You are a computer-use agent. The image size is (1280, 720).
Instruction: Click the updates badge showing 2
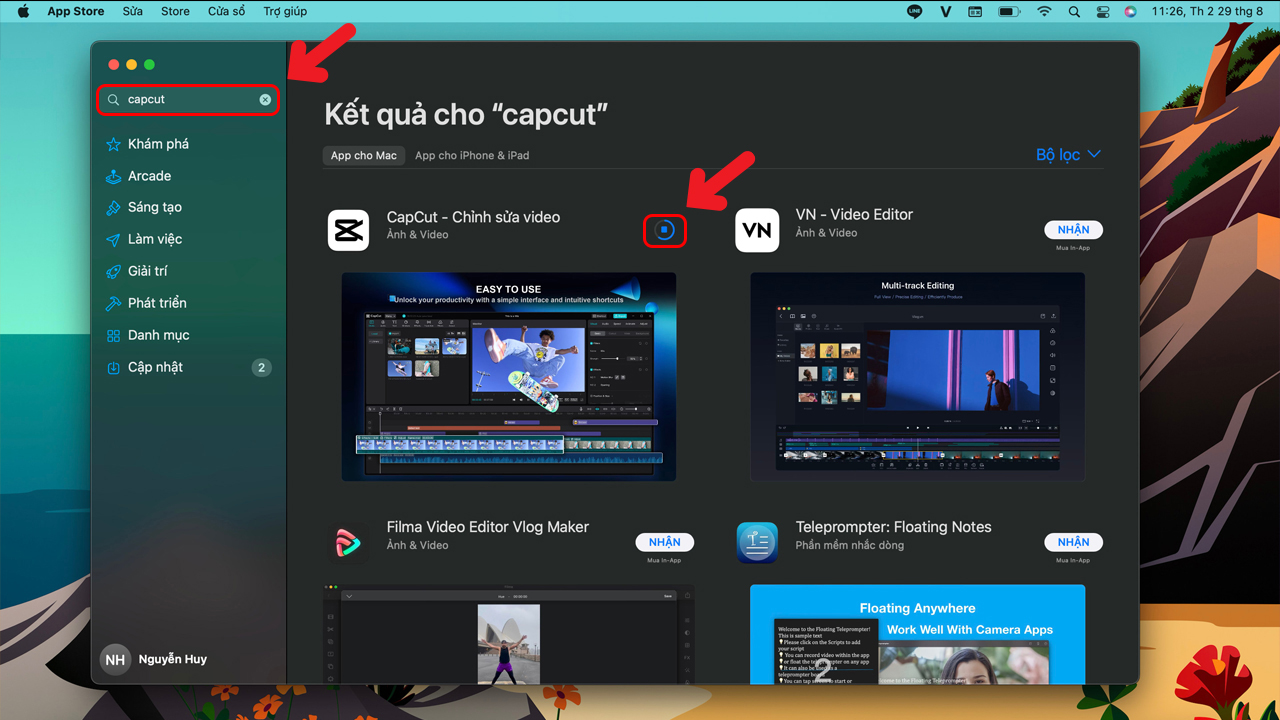click(262, 367)
